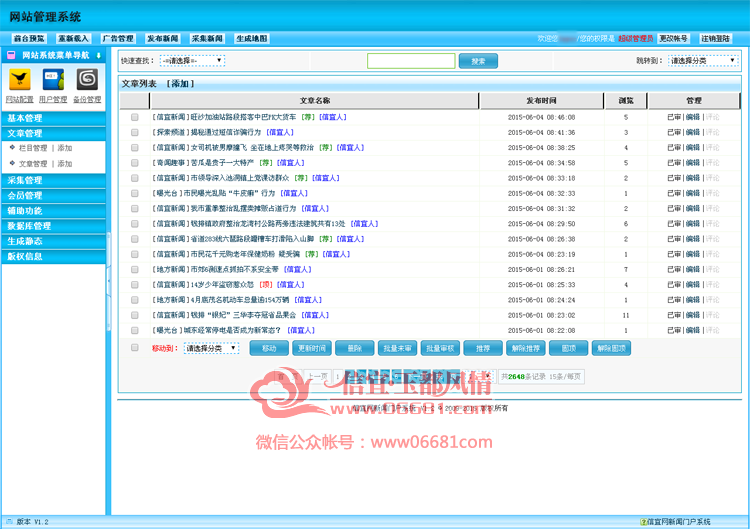Open 广告管理 from top menu
This screenshot has width=750, height=529.
[x=118, y=39]
